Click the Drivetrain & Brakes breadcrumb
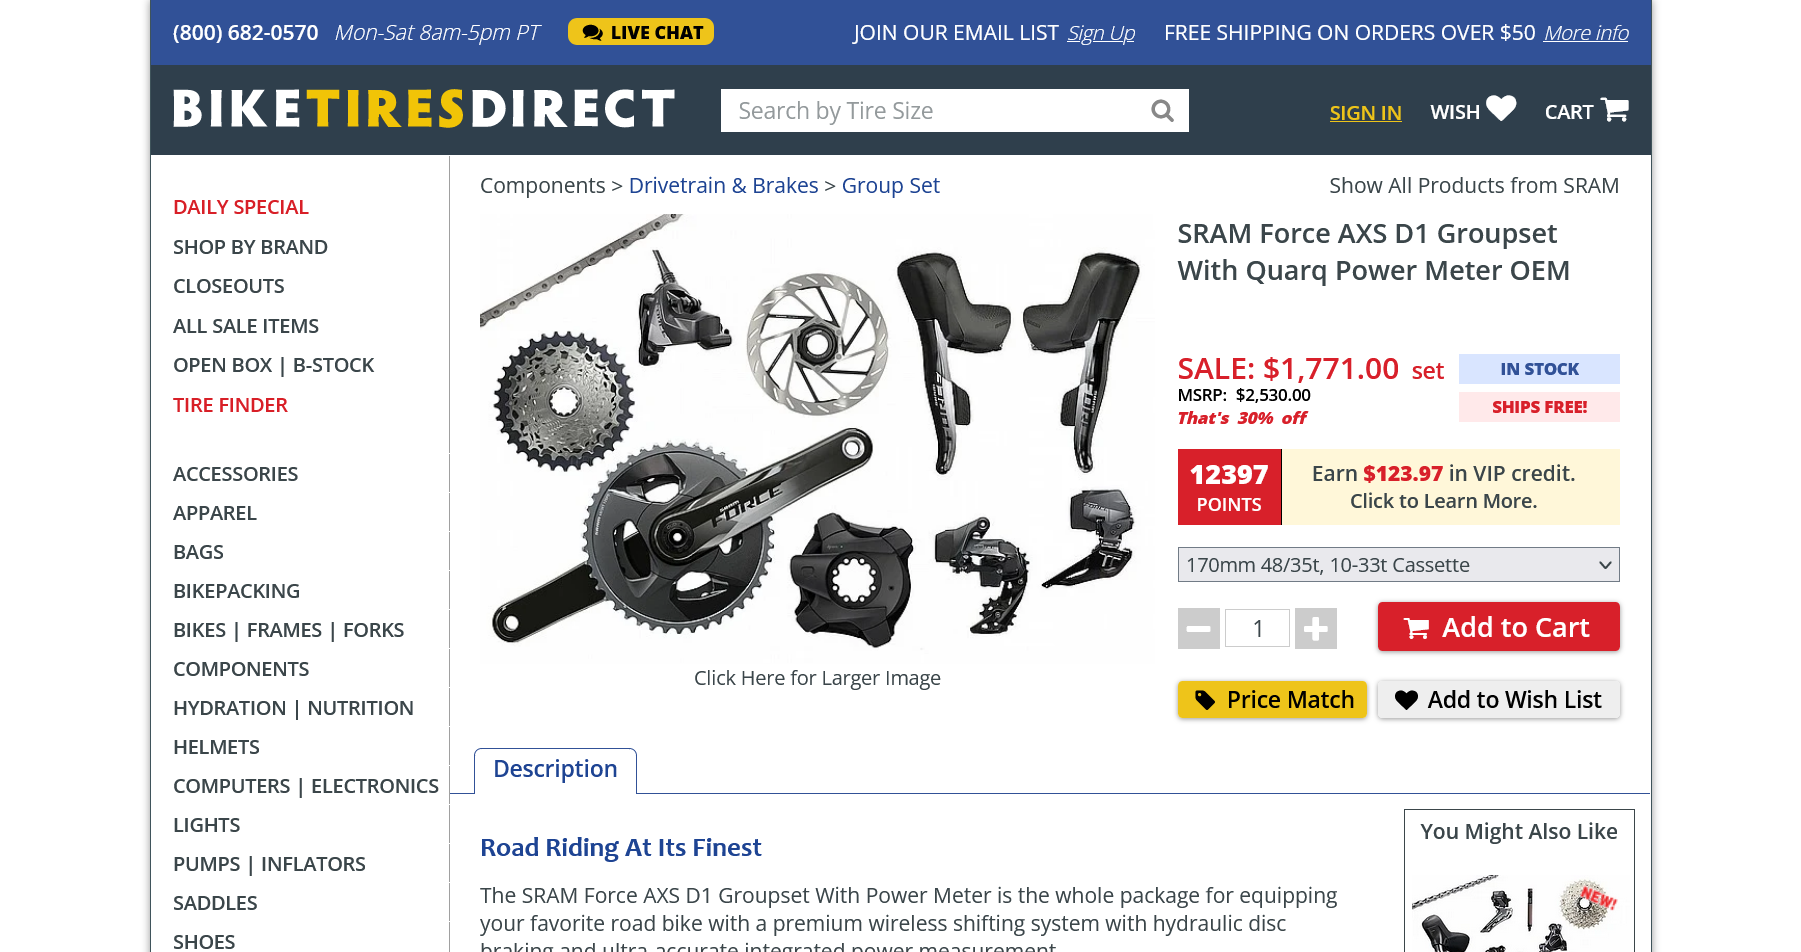This screenshot has height=952, width=1801. click(723, 186)
